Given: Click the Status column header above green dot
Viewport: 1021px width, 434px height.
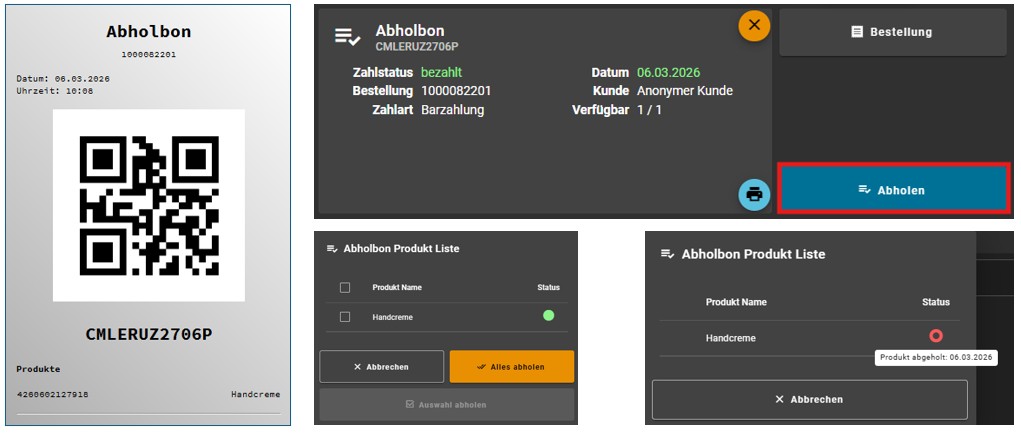Looking at the screenshot, I should point(548,288).
